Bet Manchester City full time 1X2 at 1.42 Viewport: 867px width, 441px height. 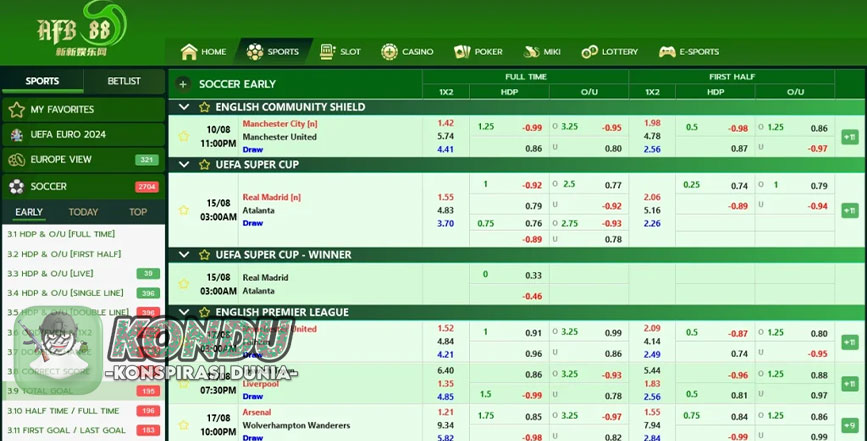coord(446,123)
